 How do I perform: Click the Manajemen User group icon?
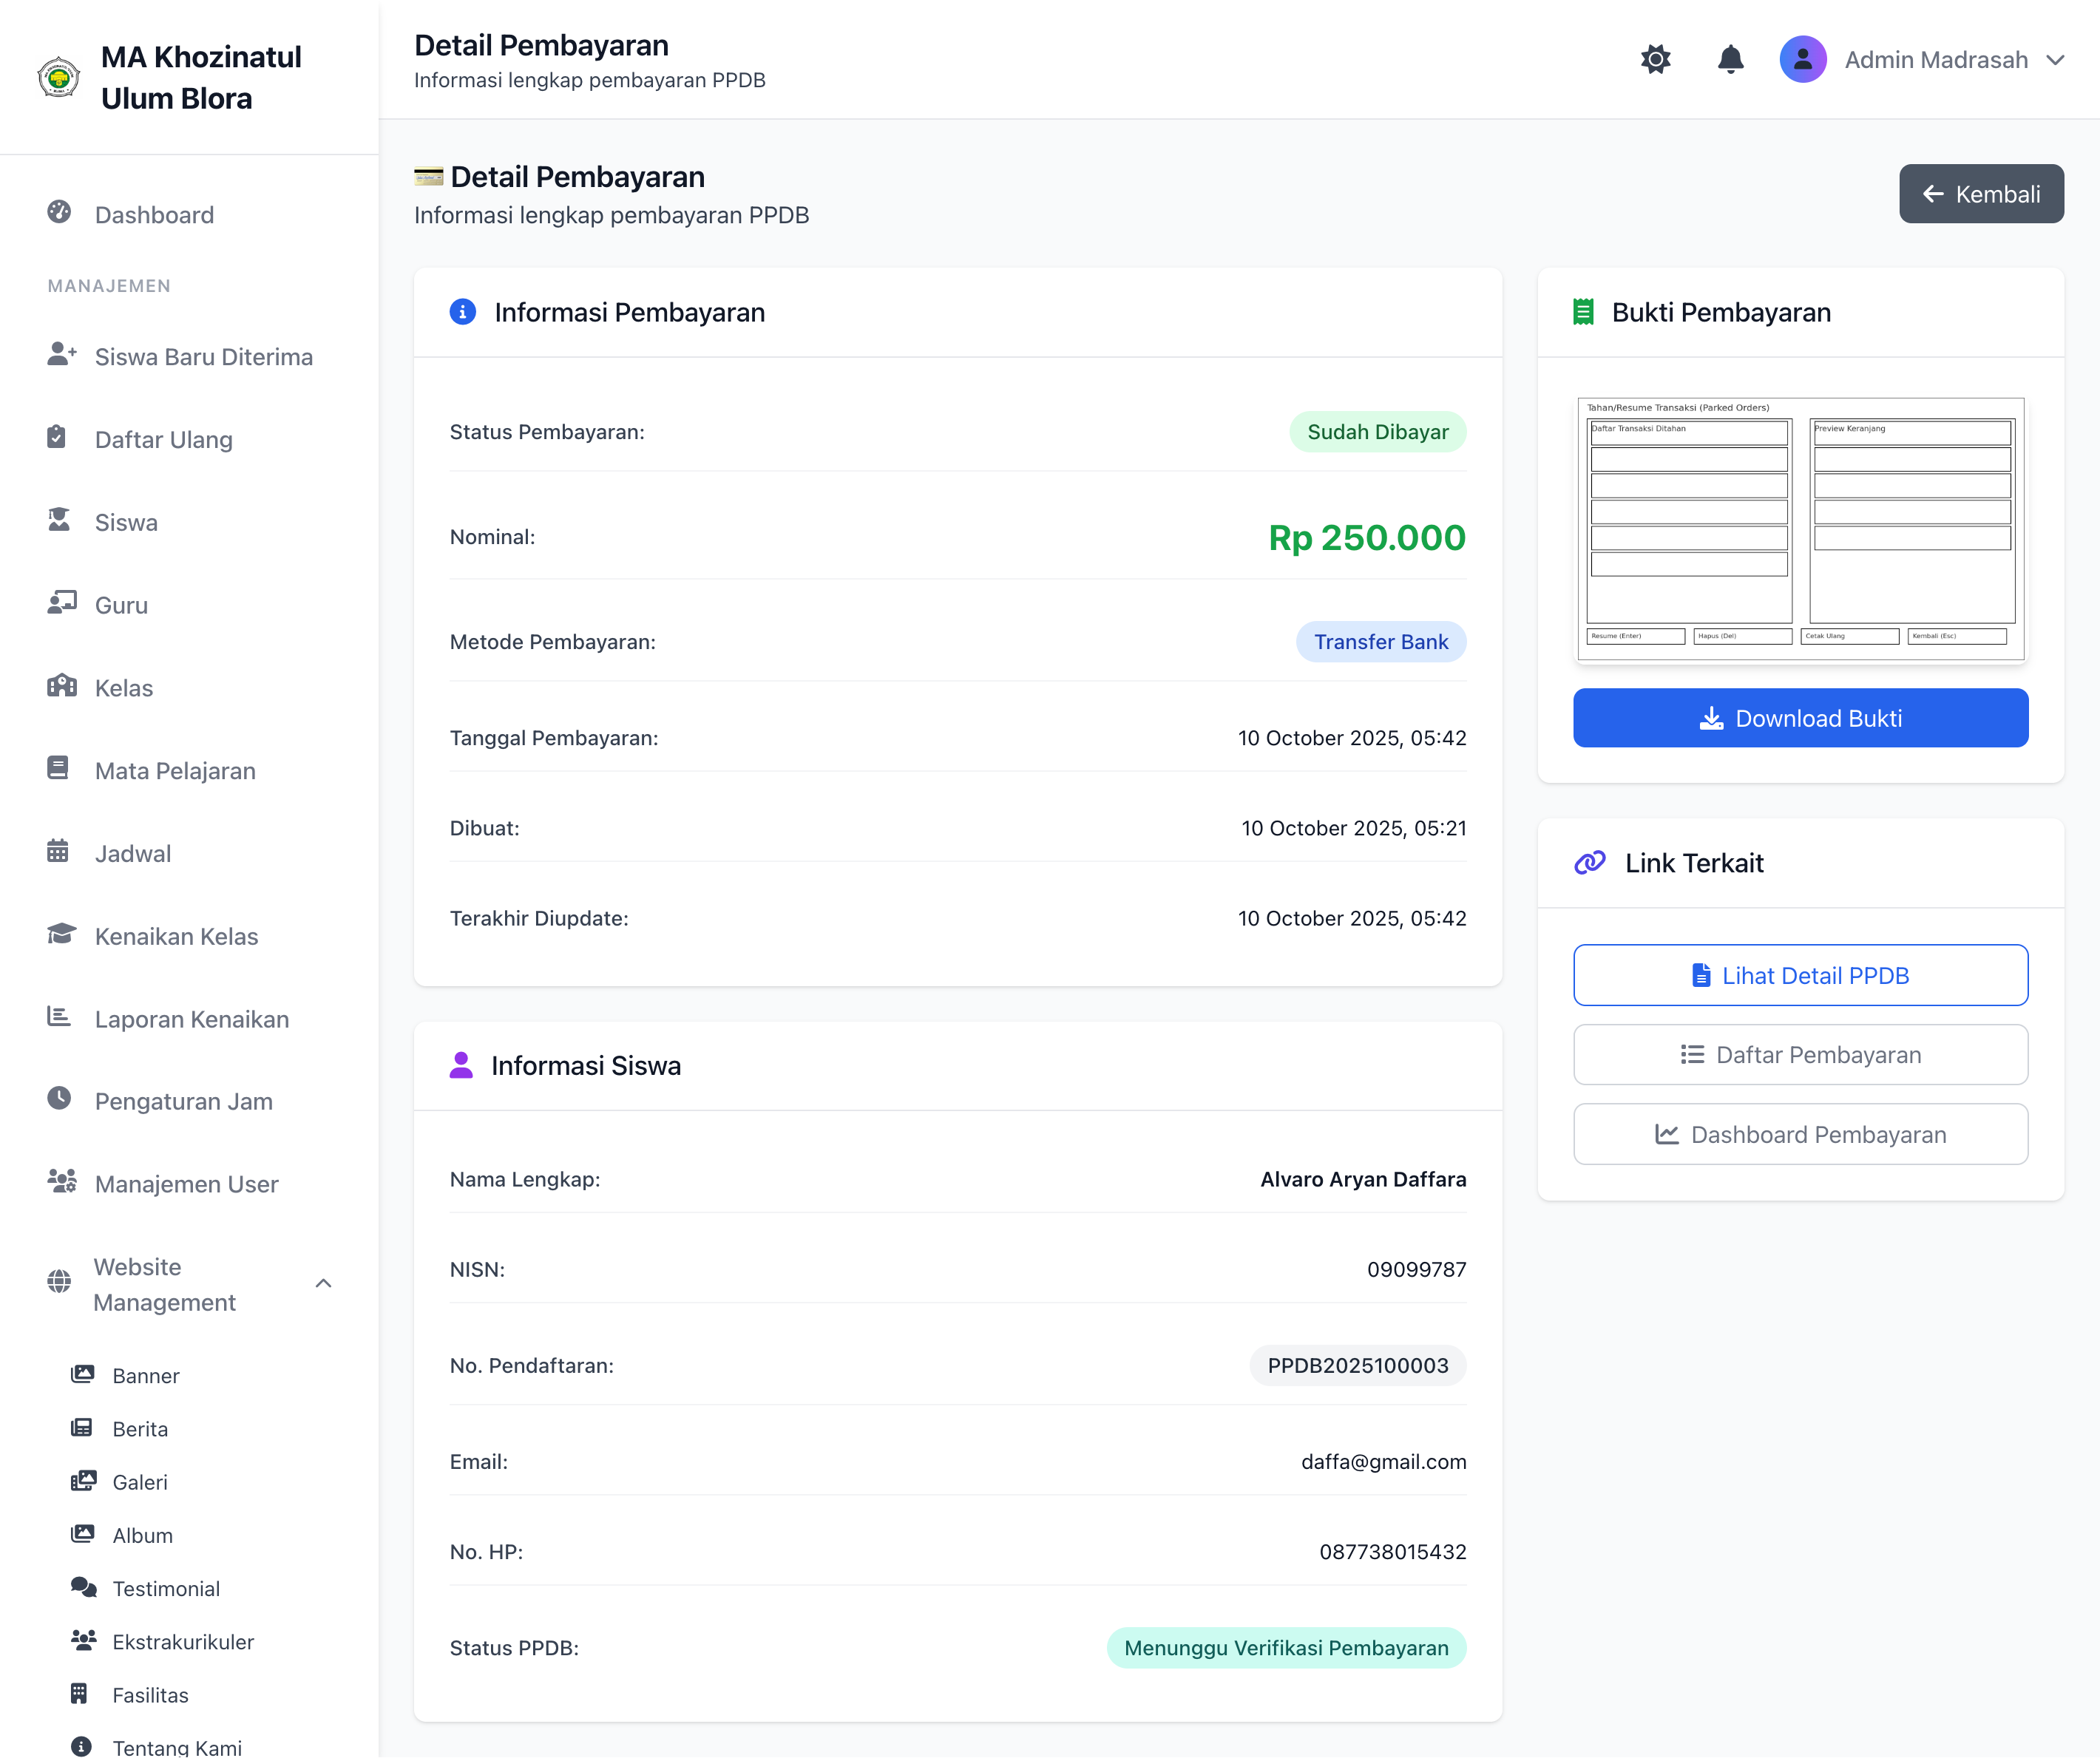(x=61, y=1182)
